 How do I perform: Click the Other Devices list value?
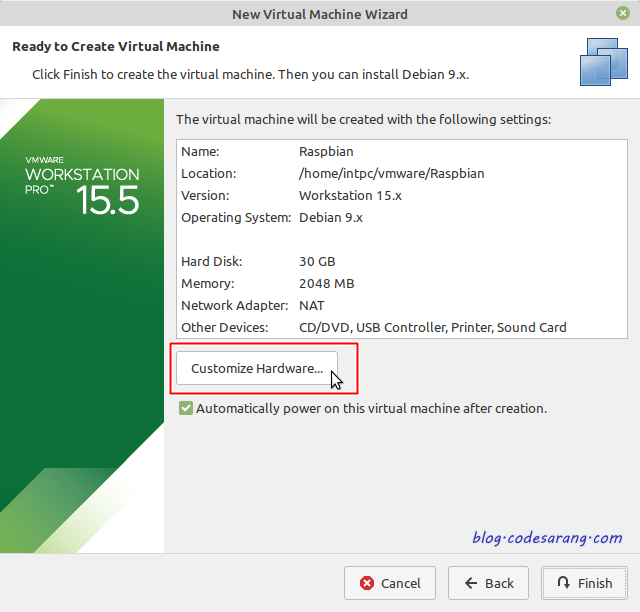click(x=433, y=327)
